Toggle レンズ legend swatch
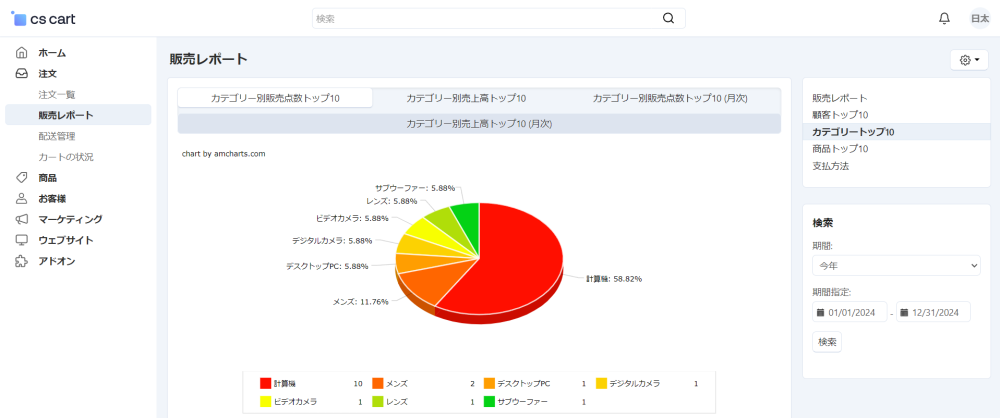This screenshot has height=418, width=1000. click(378, 402)
